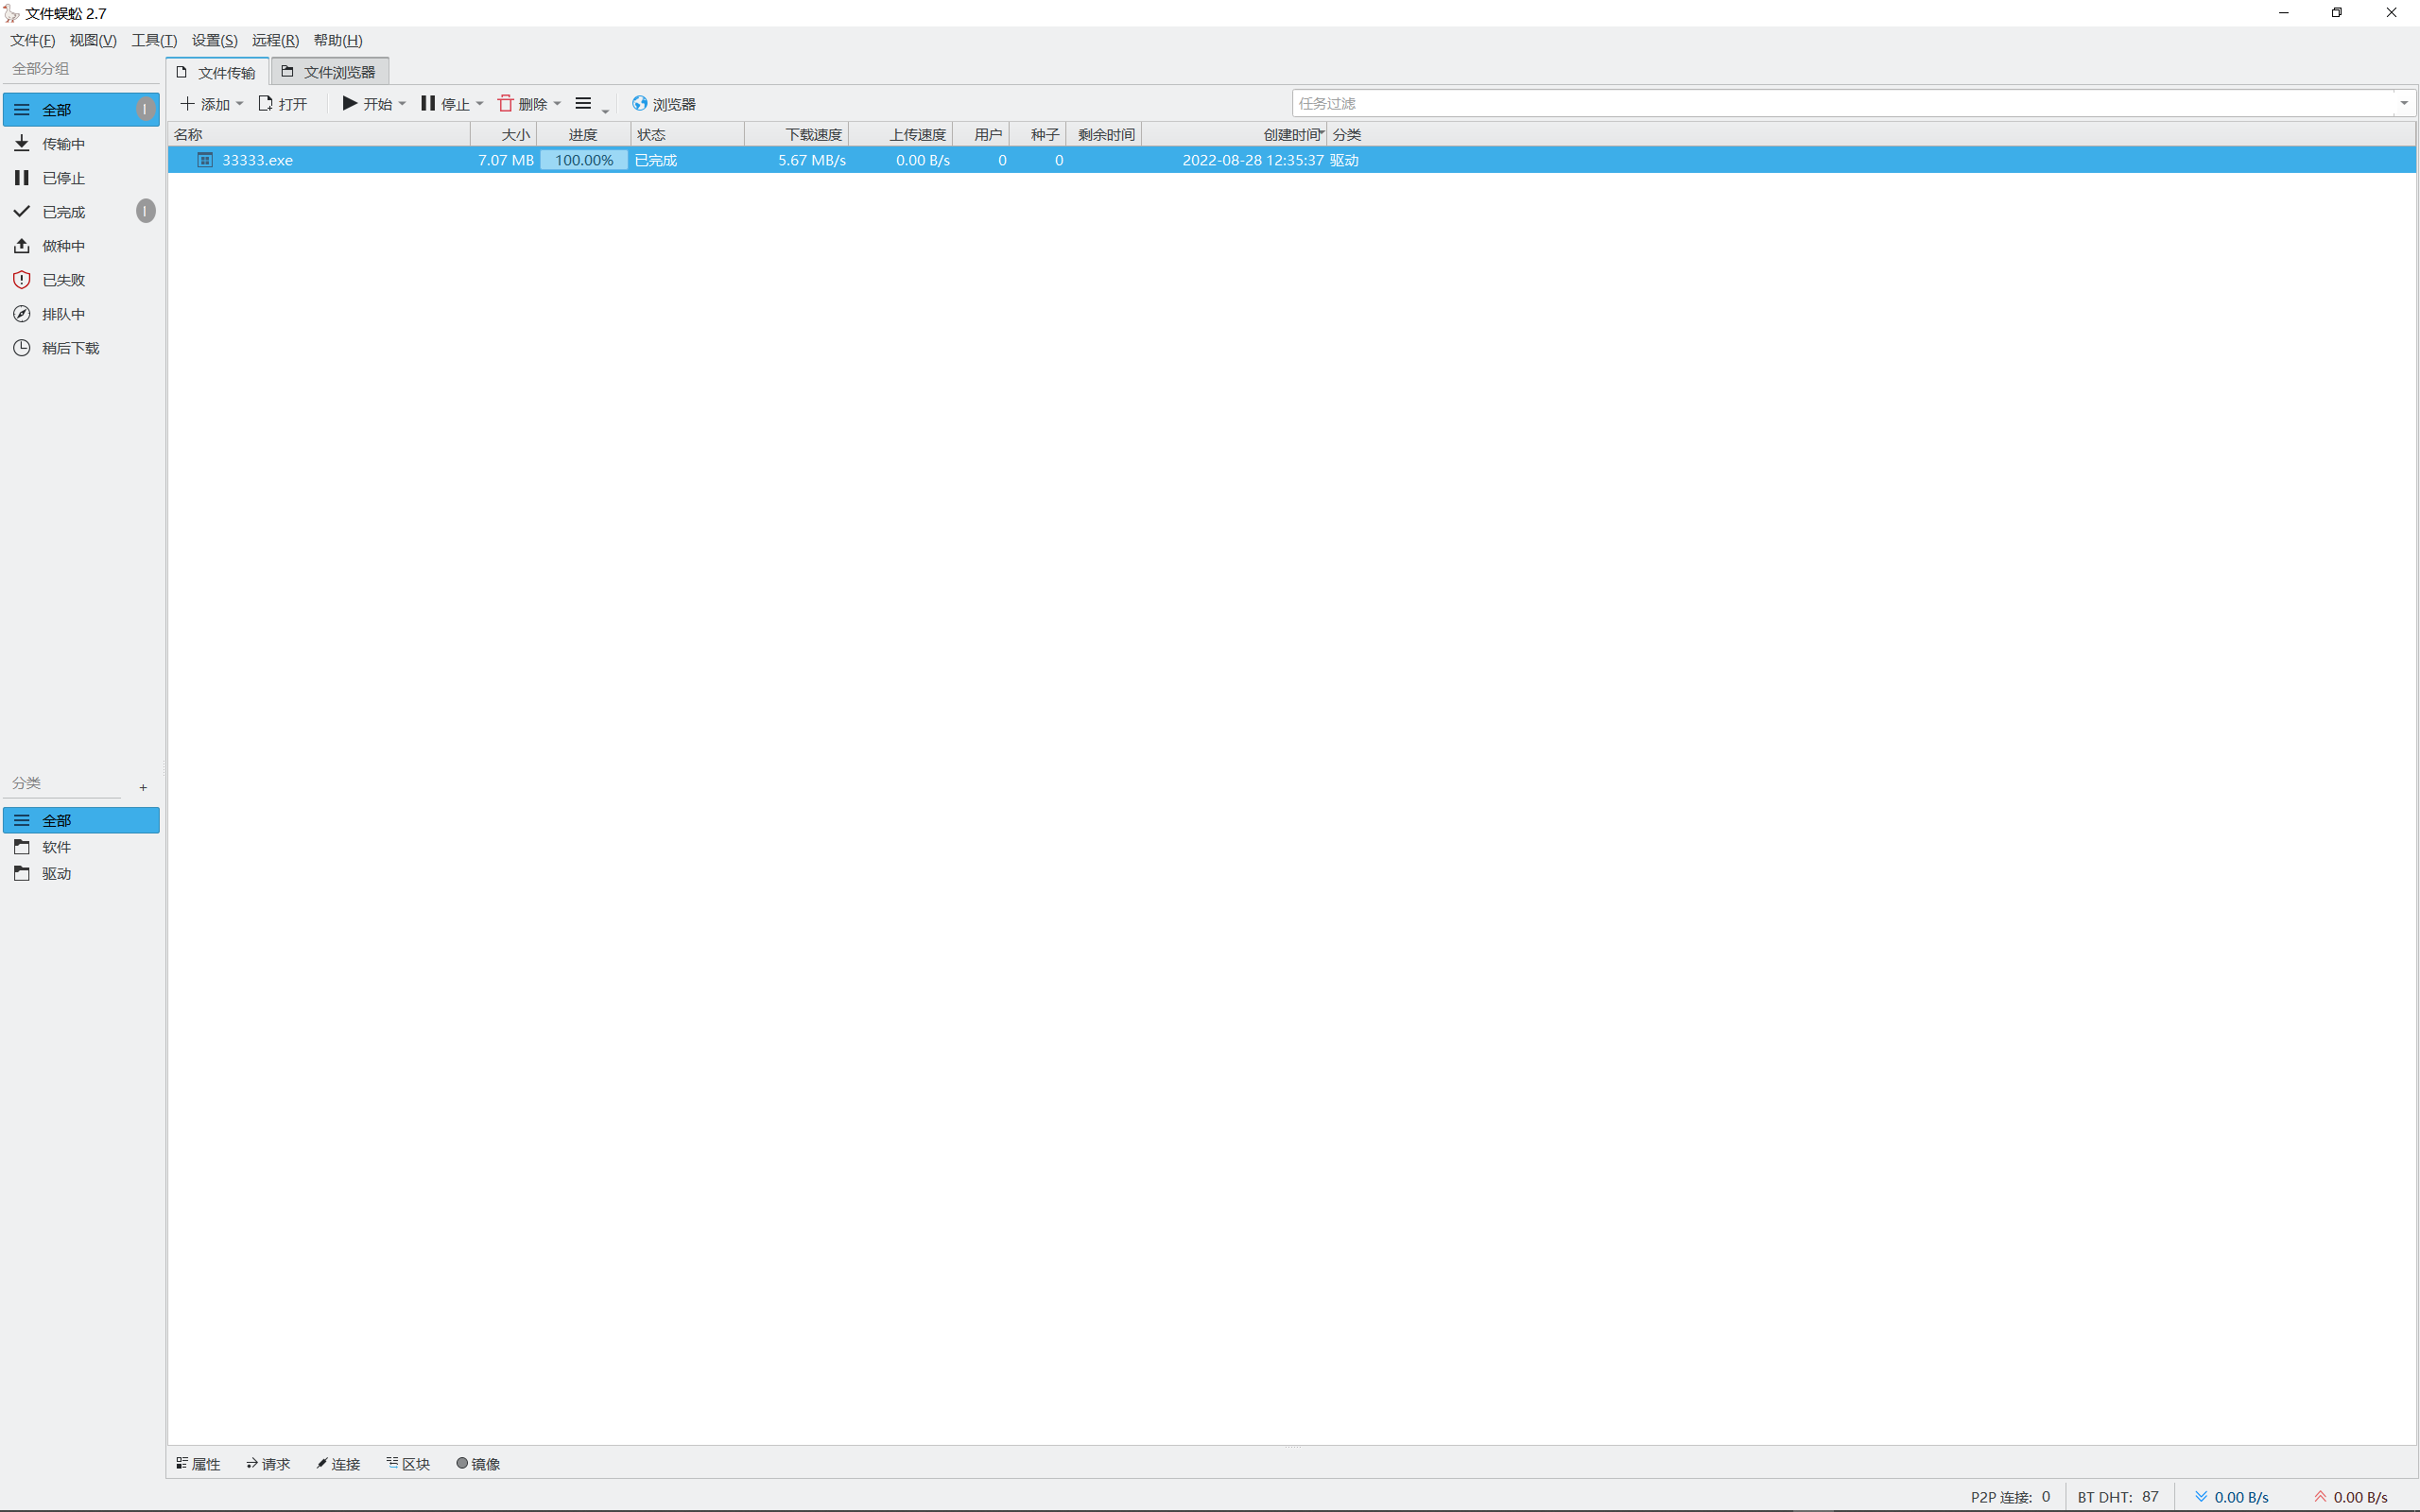Open the 属性 bottom panel tab
The width and height of the screenshot is (2420, 1512).
coord(198,1464)
